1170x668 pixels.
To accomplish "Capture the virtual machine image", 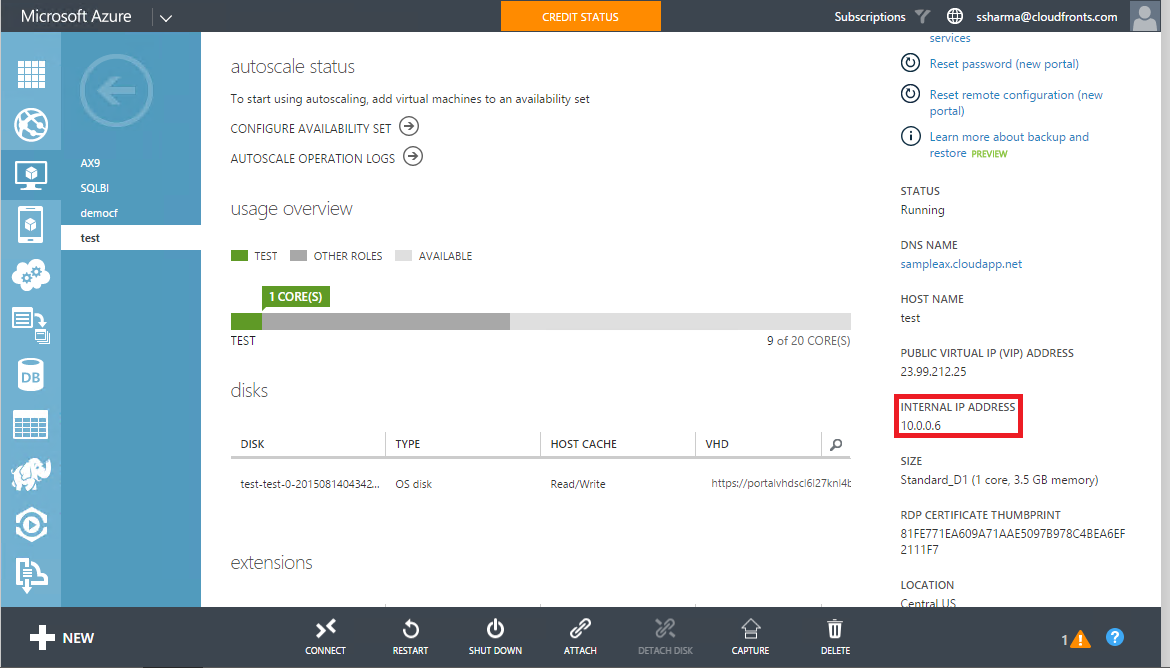I will [x=750, y=628].
